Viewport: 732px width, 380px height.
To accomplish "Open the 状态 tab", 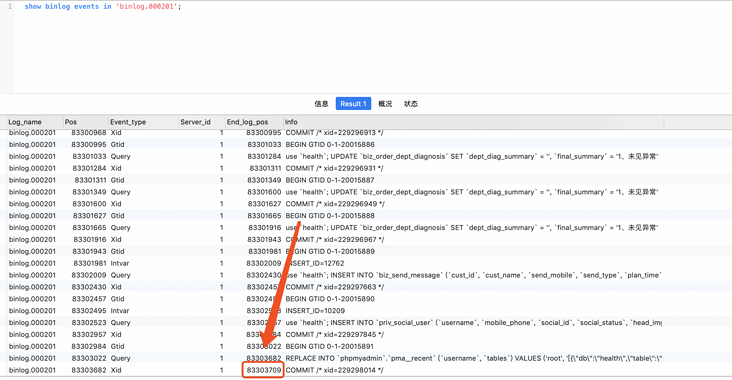I will [x=410, y=104].
